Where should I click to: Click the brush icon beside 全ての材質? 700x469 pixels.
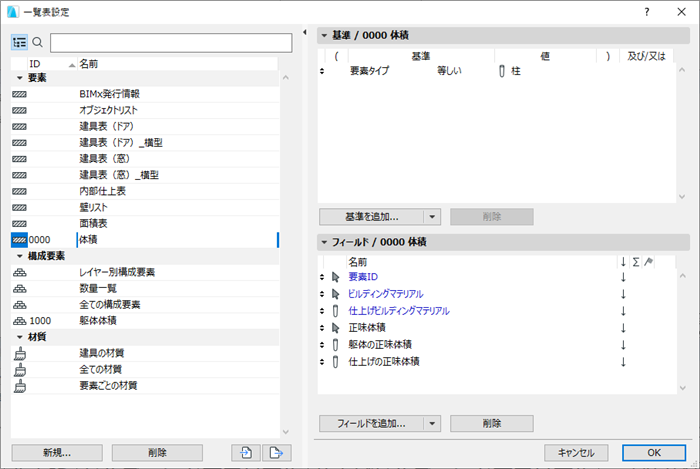(20, 369)
